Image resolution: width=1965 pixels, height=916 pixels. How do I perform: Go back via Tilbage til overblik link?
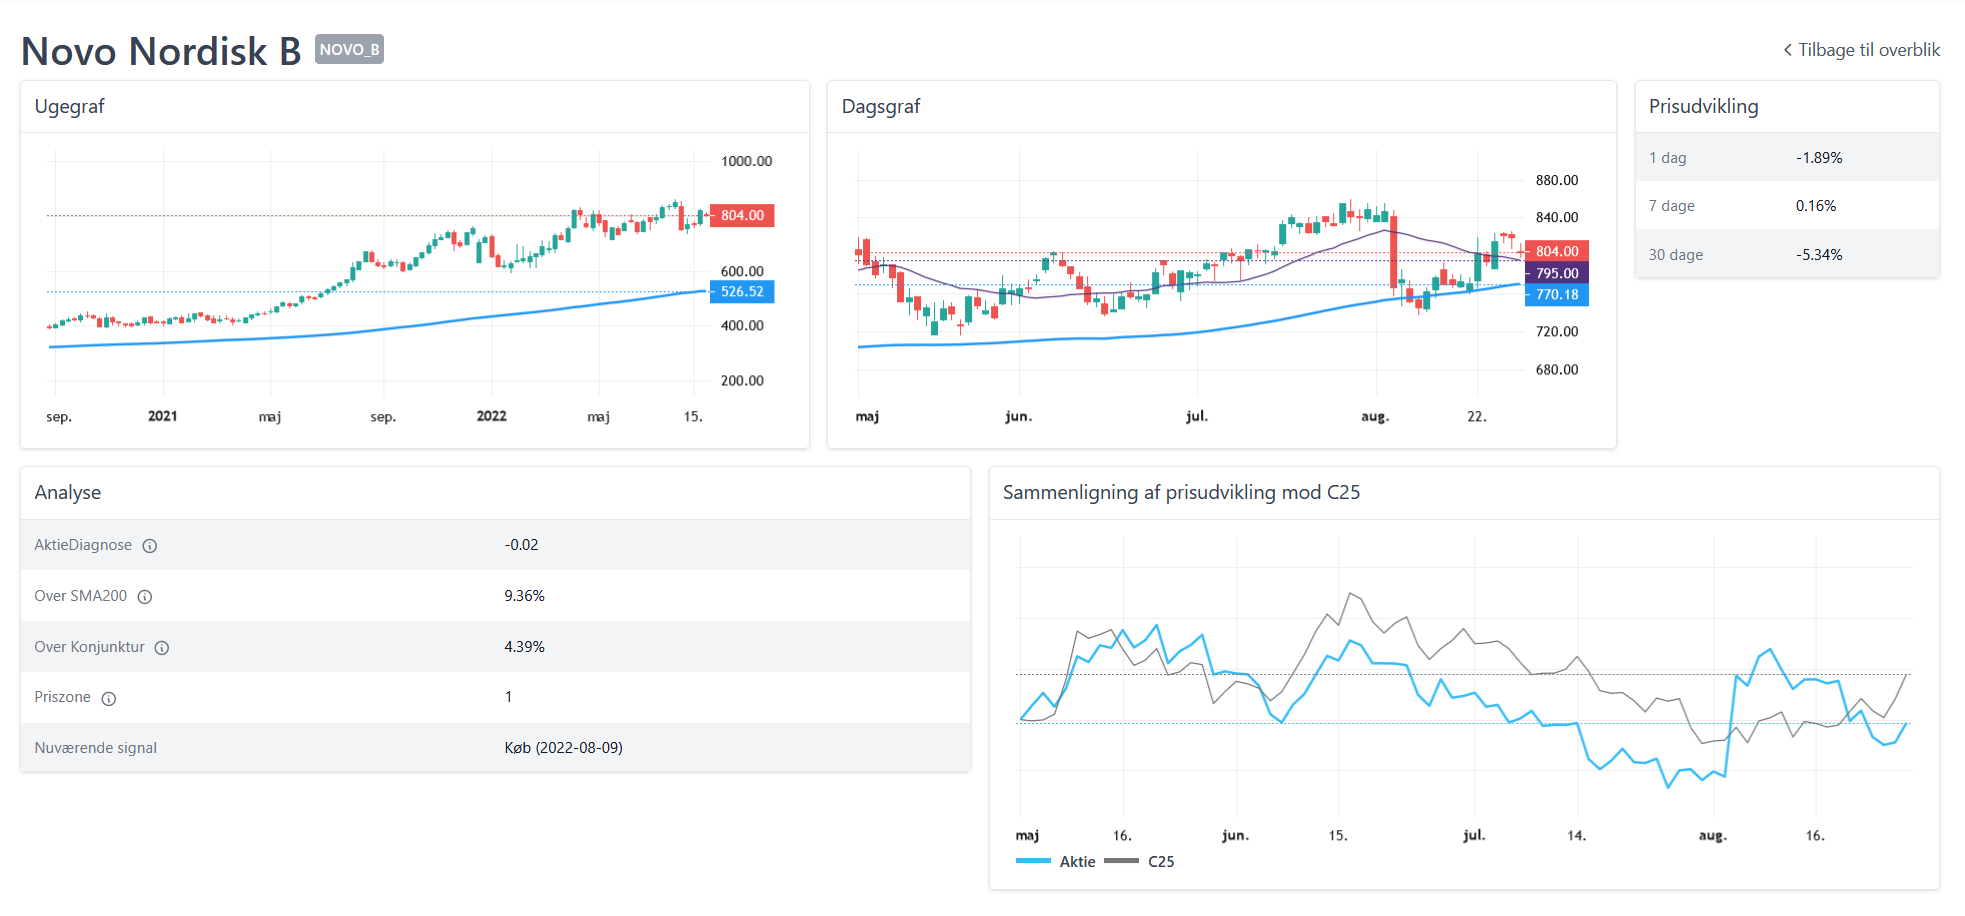click(1861, 50)
